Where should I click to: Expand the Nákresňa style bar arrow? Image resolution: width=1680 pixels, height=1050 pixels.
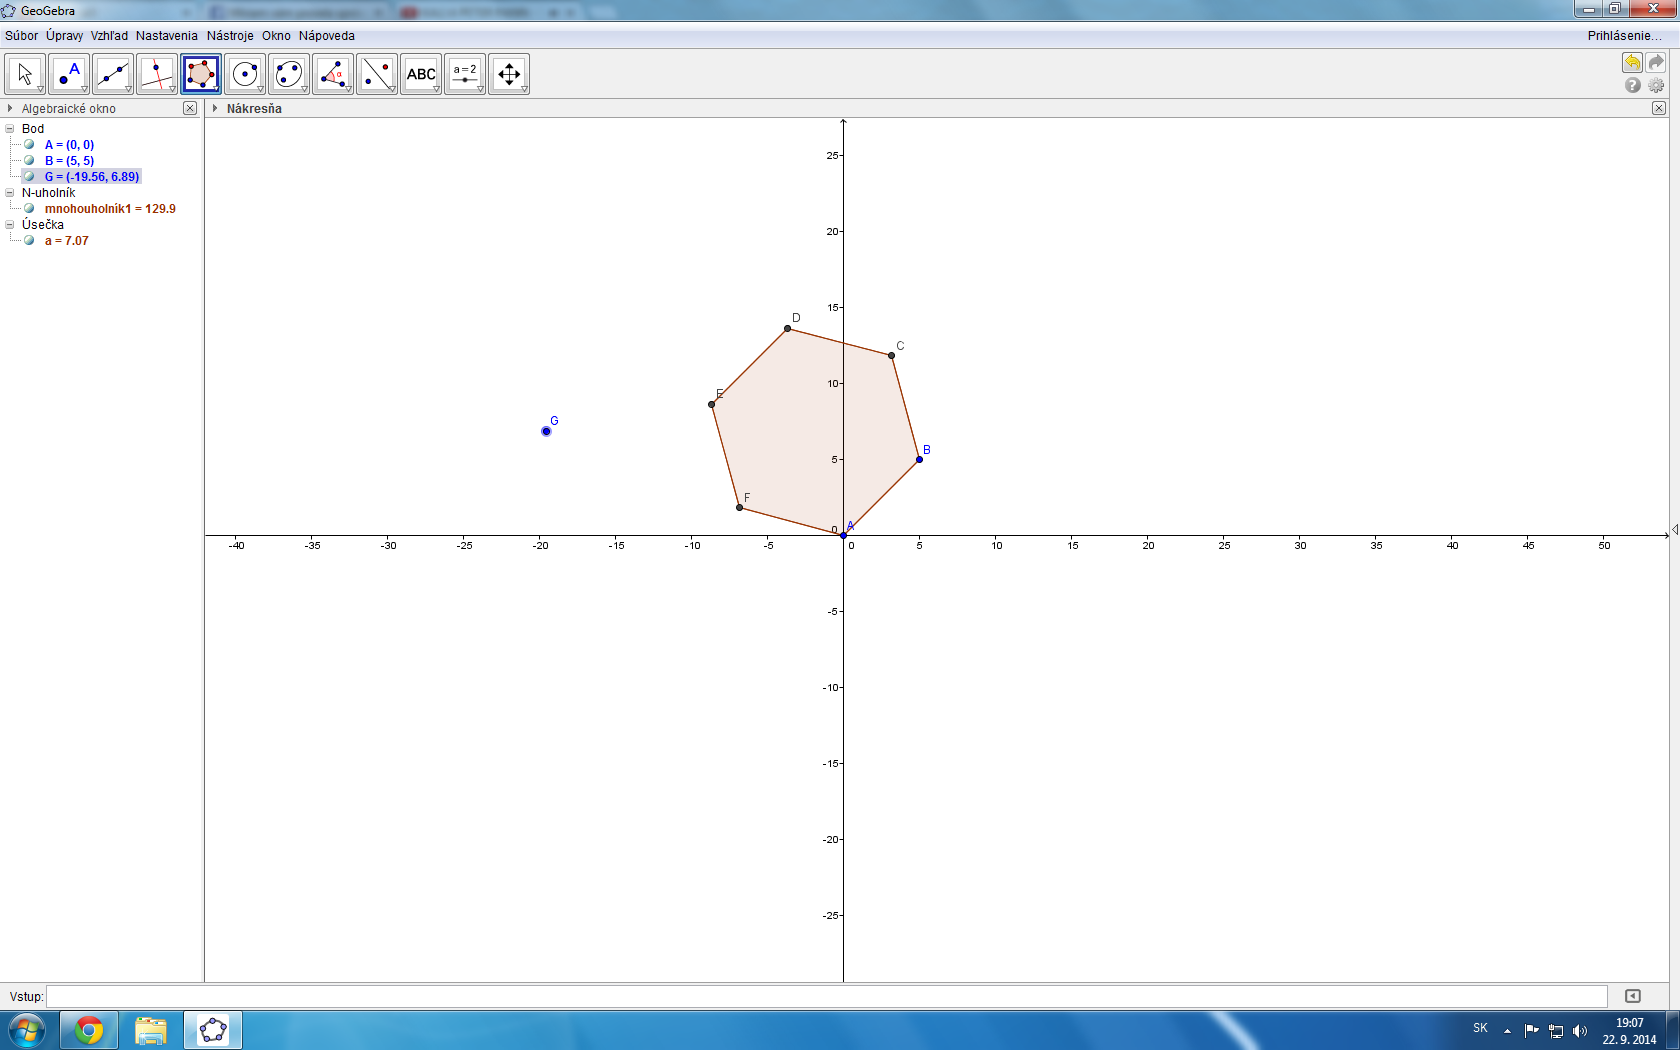pos(215,108)
